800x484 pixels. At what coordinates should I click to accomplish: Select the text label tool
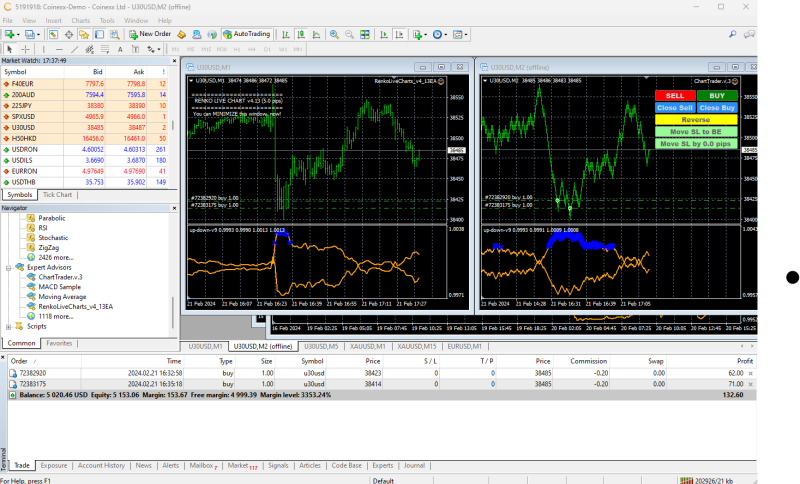tap(133, 48)
